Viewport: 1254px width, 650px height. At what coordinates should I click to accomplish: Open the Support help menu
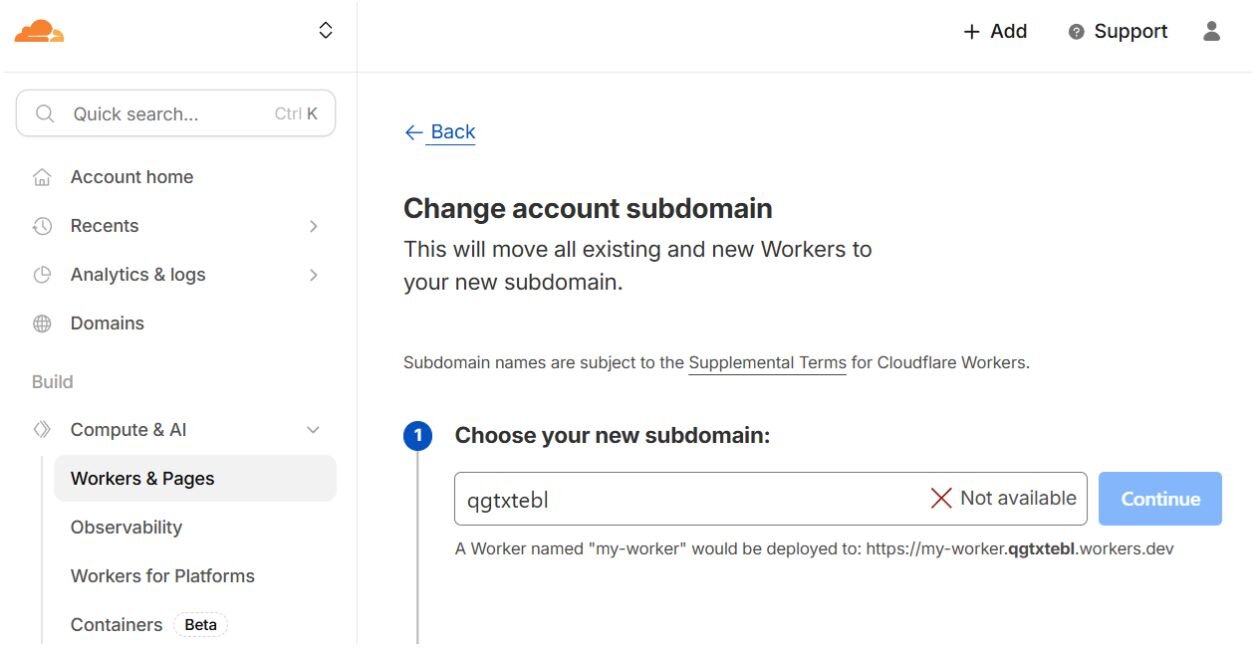point(1118,32)
